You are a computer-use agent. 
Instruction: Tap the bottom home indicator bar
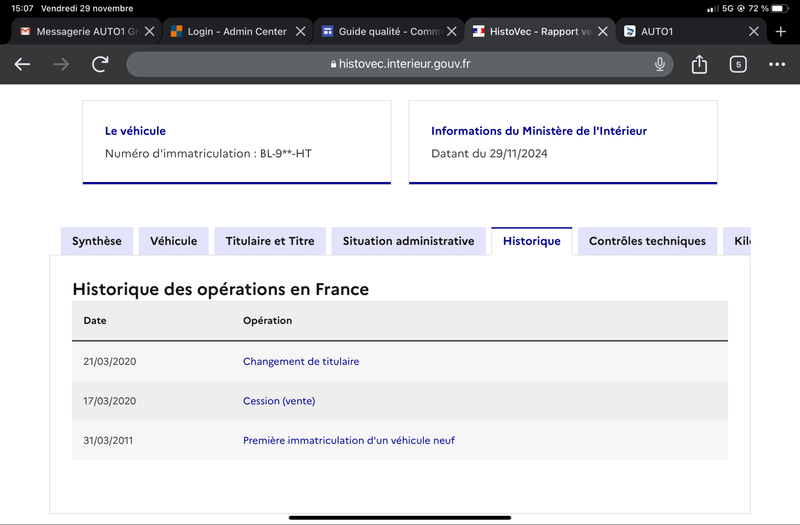(x=399, y=517)
